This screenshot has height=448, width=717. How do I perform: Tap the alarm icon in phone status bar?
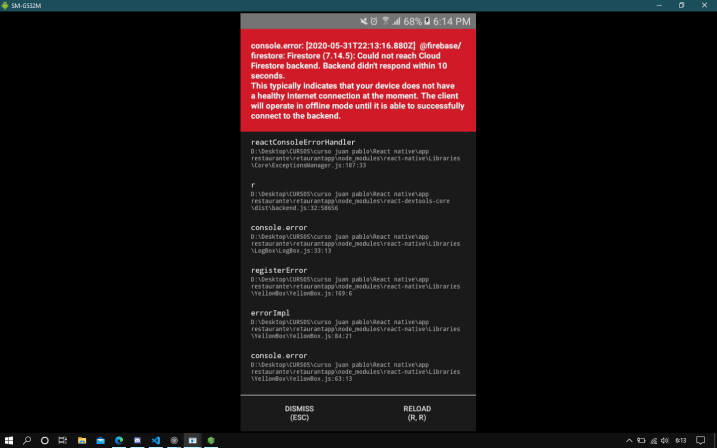click(x=374, y=21)
